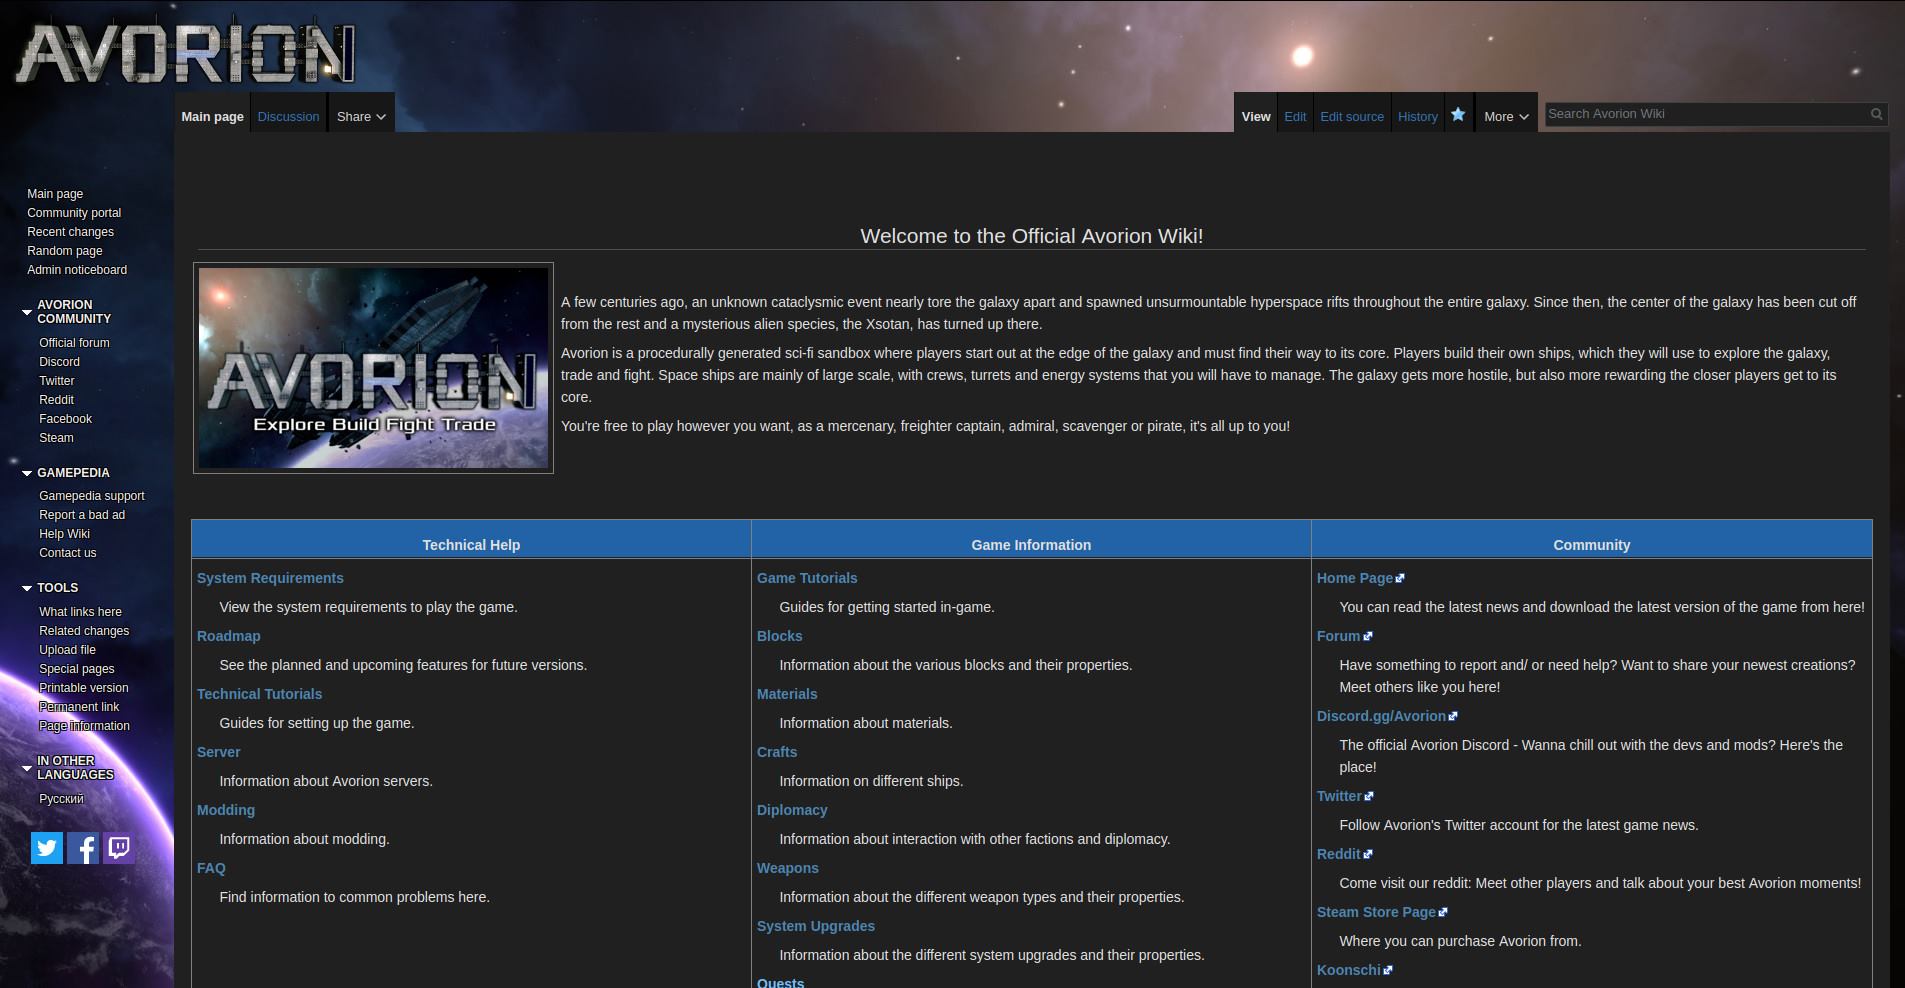Open the Game Tutorials link

[807, 578]
